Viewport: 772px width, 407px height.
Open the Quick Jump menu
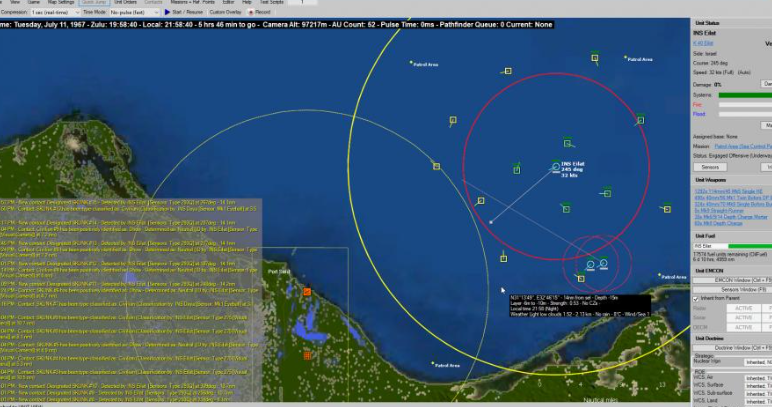(x=94, y=2)
